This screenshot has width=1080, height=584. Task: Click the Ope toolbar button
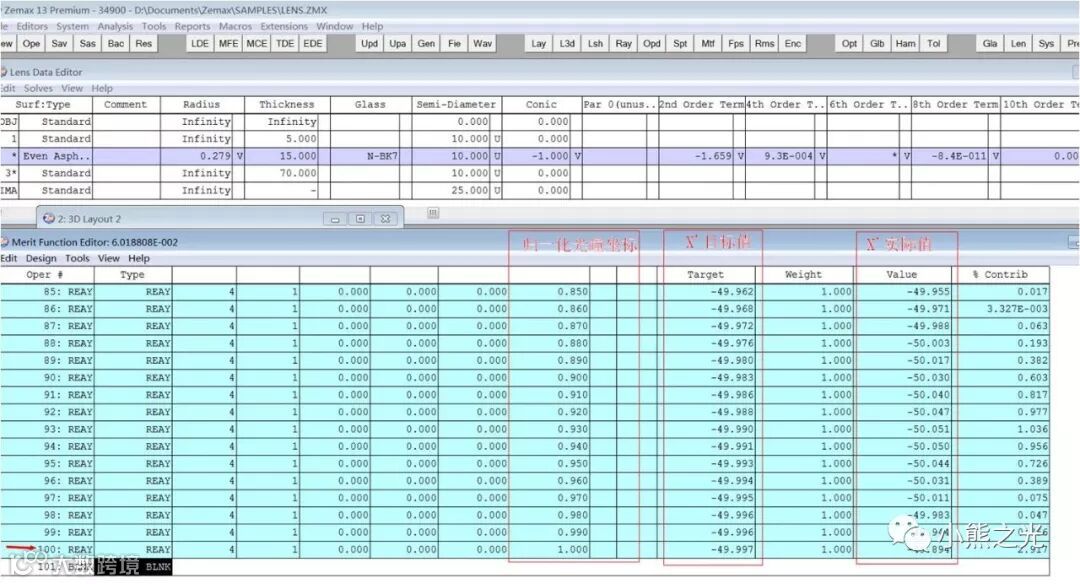32,43
